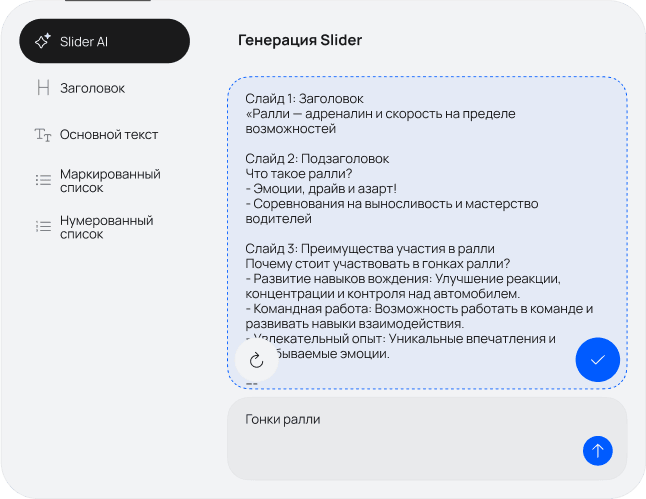Click the Slider AI sparkle icon
The width and height of the screenshot is (646, 499).
[x=43, y=41]
